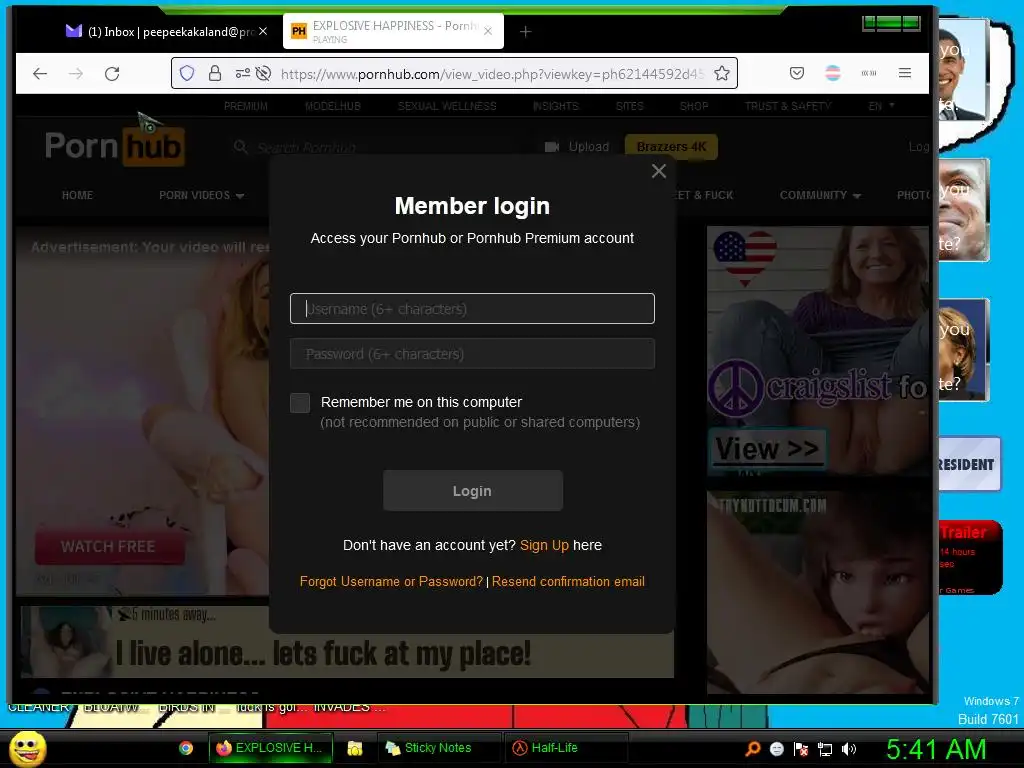
Task: Follow the Sign Up link
Action: (544, 545)
